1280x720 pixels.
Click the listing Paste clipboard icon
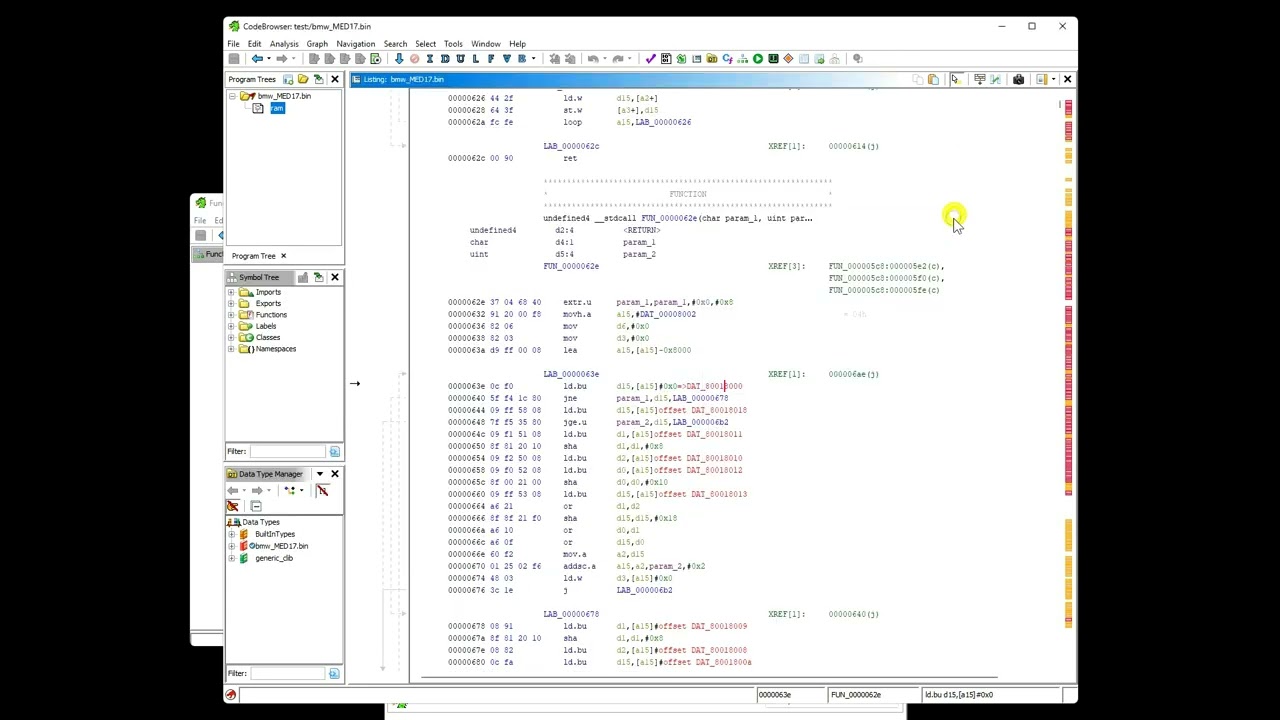tap(933, 79)
